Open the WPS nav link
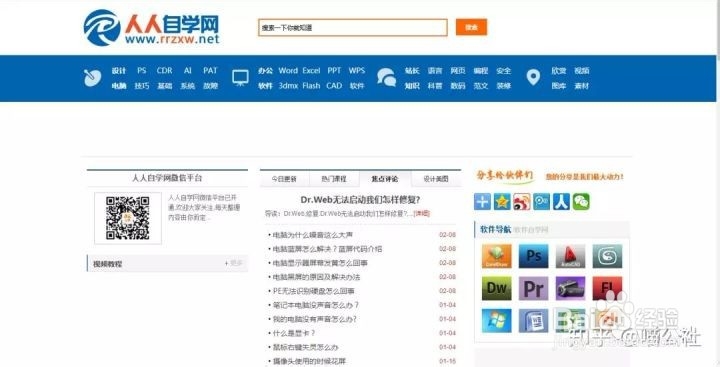Screen dimensions: 720x367 [357, 71]
